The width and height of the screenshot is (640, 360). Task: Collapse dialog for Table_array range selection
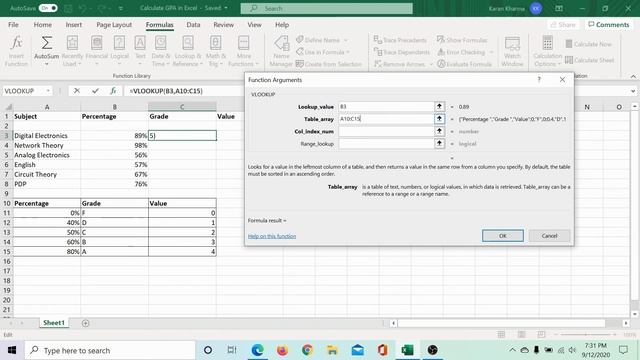[x=439, y=119]
